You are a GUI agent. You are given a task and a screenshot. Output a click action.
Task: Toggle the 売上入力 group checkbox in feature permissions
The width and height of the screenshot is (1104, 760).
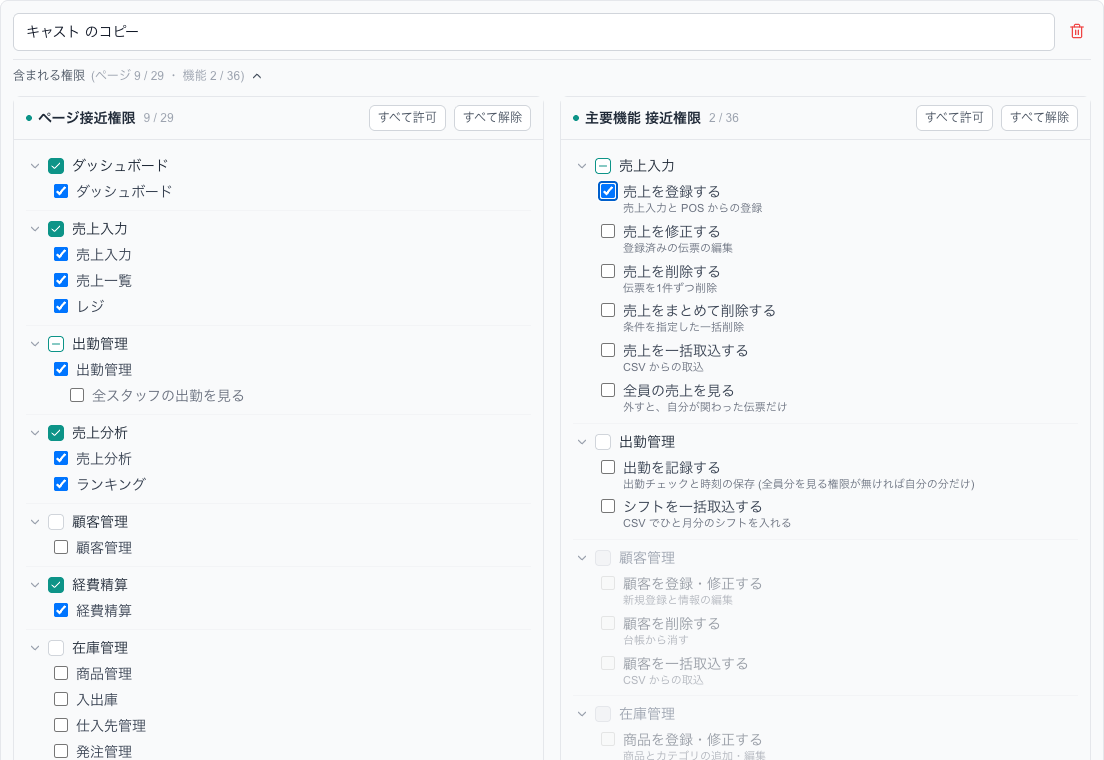603,166
